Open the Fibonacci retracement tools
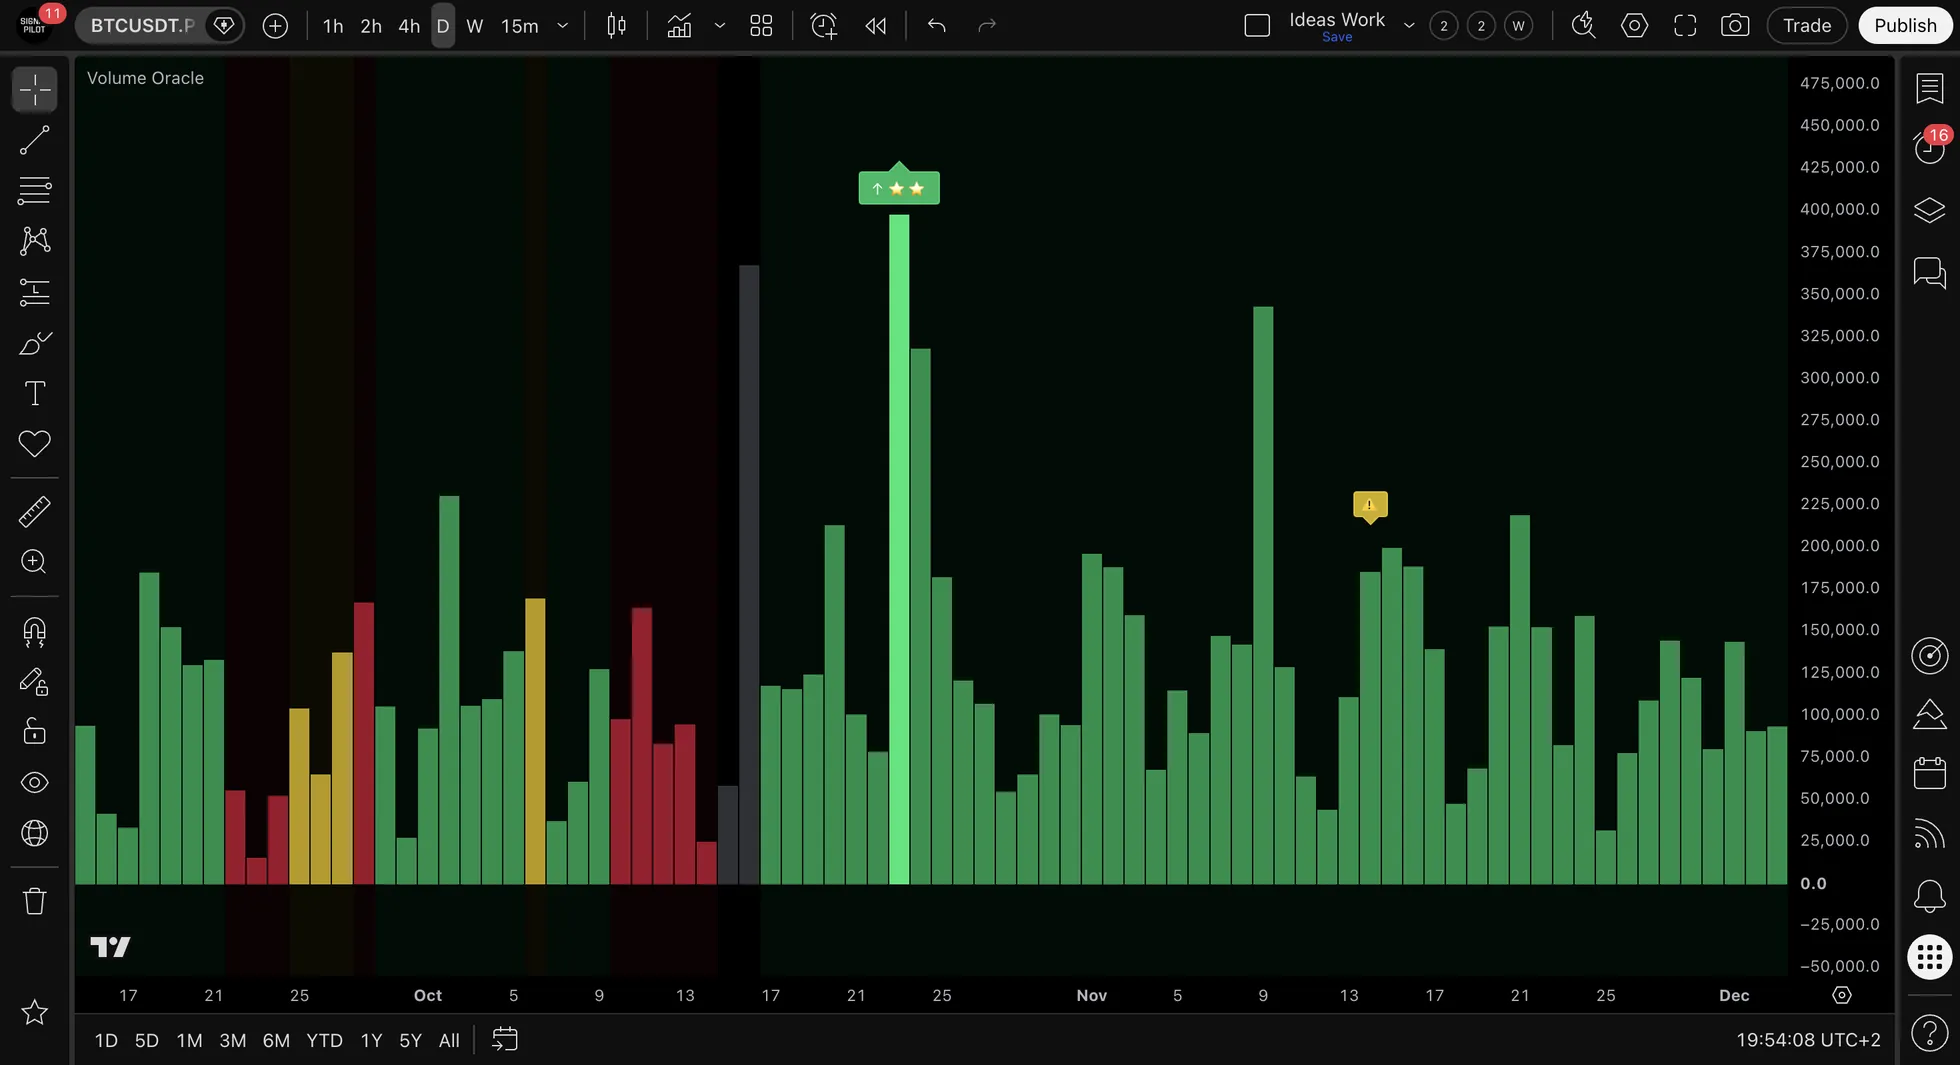The width and height of the screenshot is (1960, 1065). coord(34,190)
